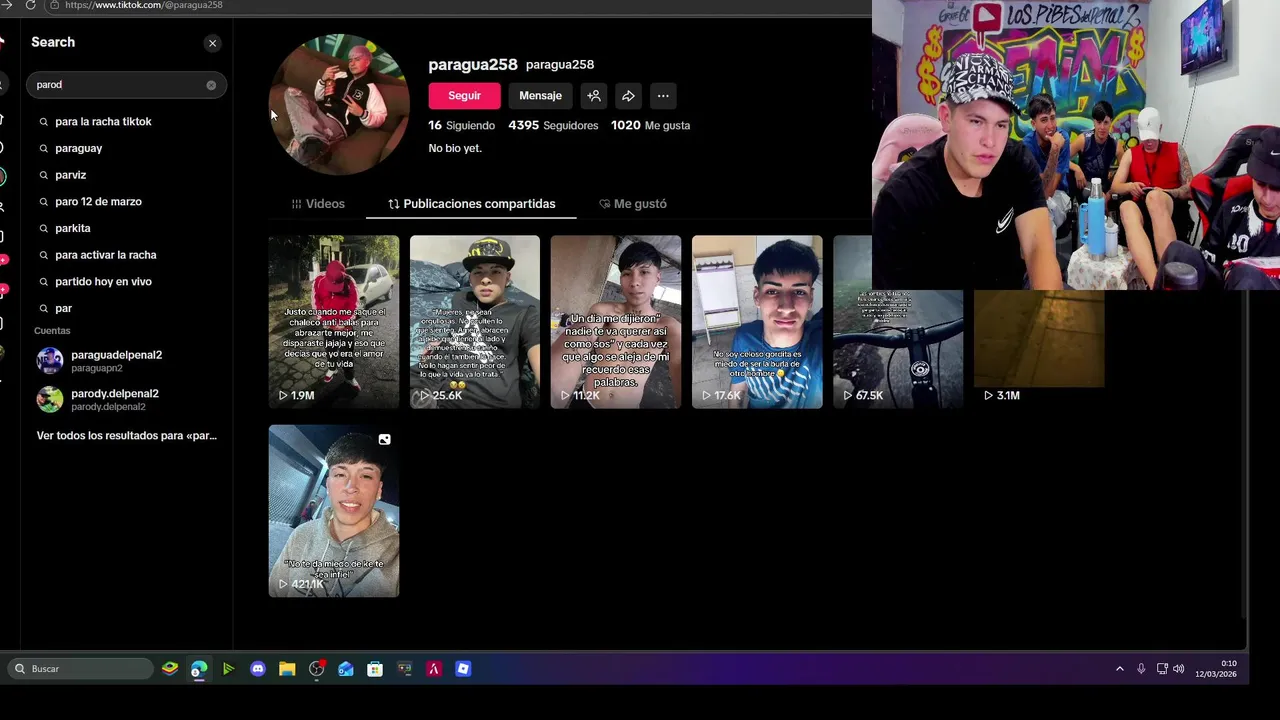Open the parody.delpenal2 account result
1280x720 pixels.
(x=126, y=400)
